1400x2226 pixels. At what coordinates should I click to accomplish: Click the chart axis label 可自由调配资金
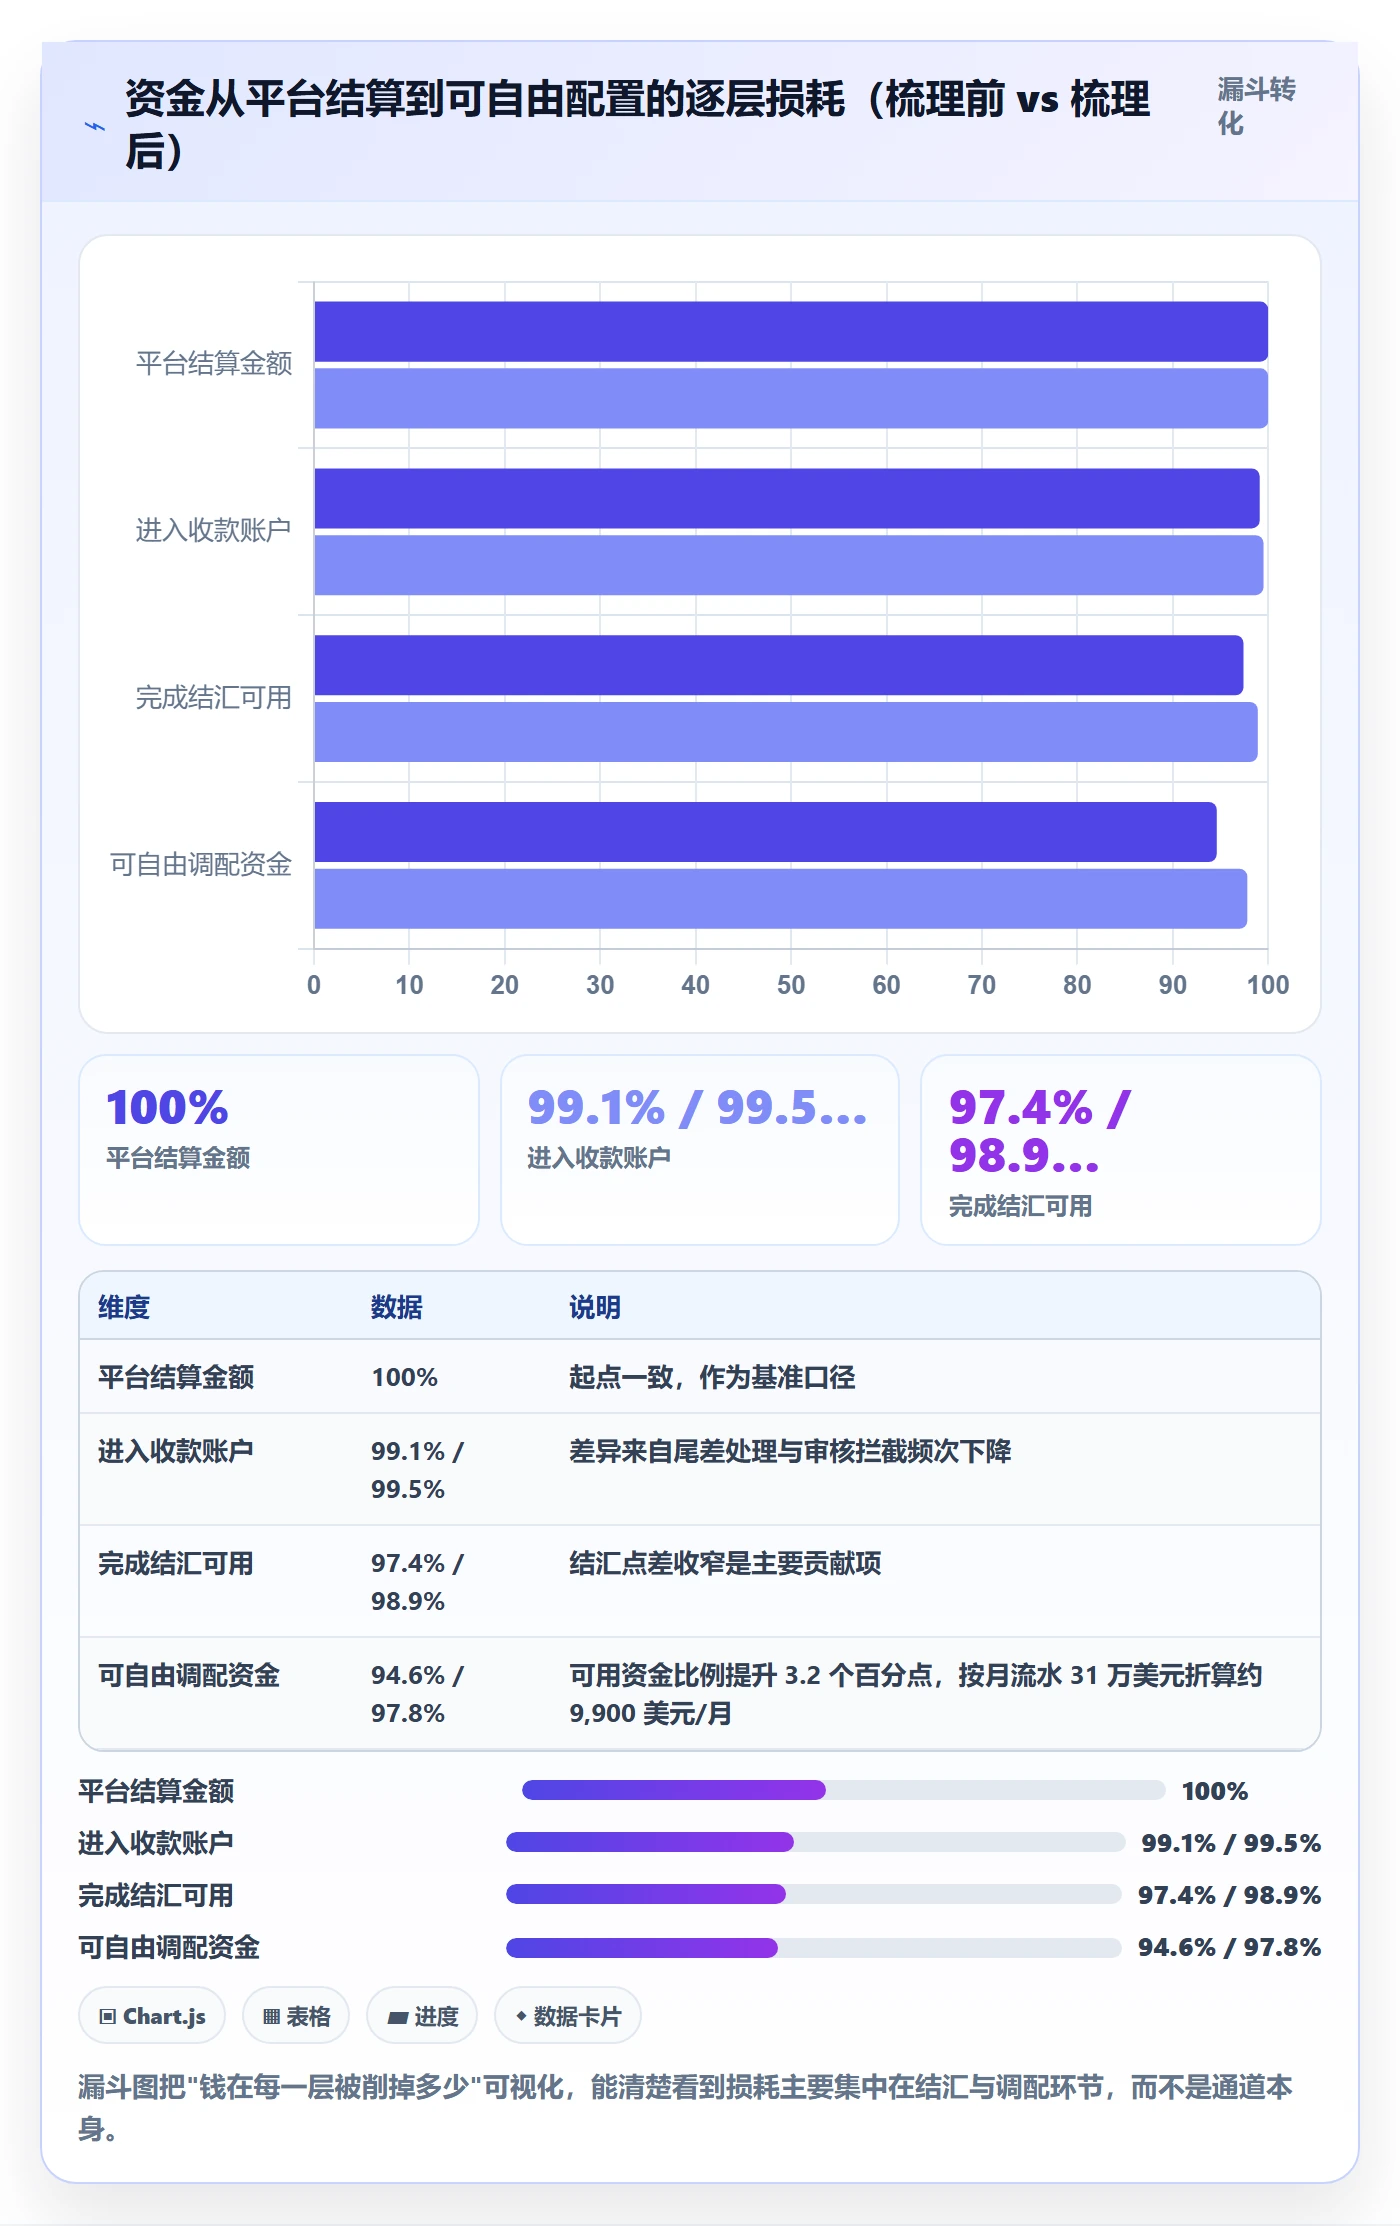point(201,864)
